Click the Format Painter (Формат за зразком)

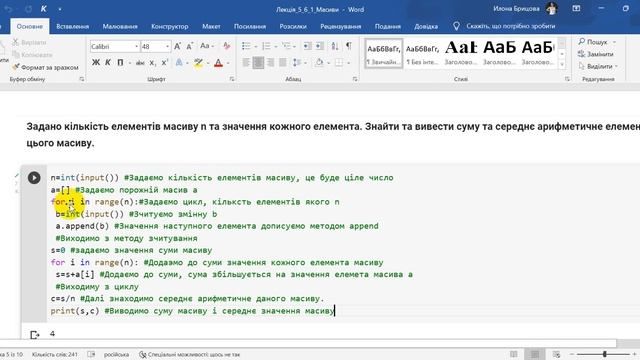[x=45, y=67]
